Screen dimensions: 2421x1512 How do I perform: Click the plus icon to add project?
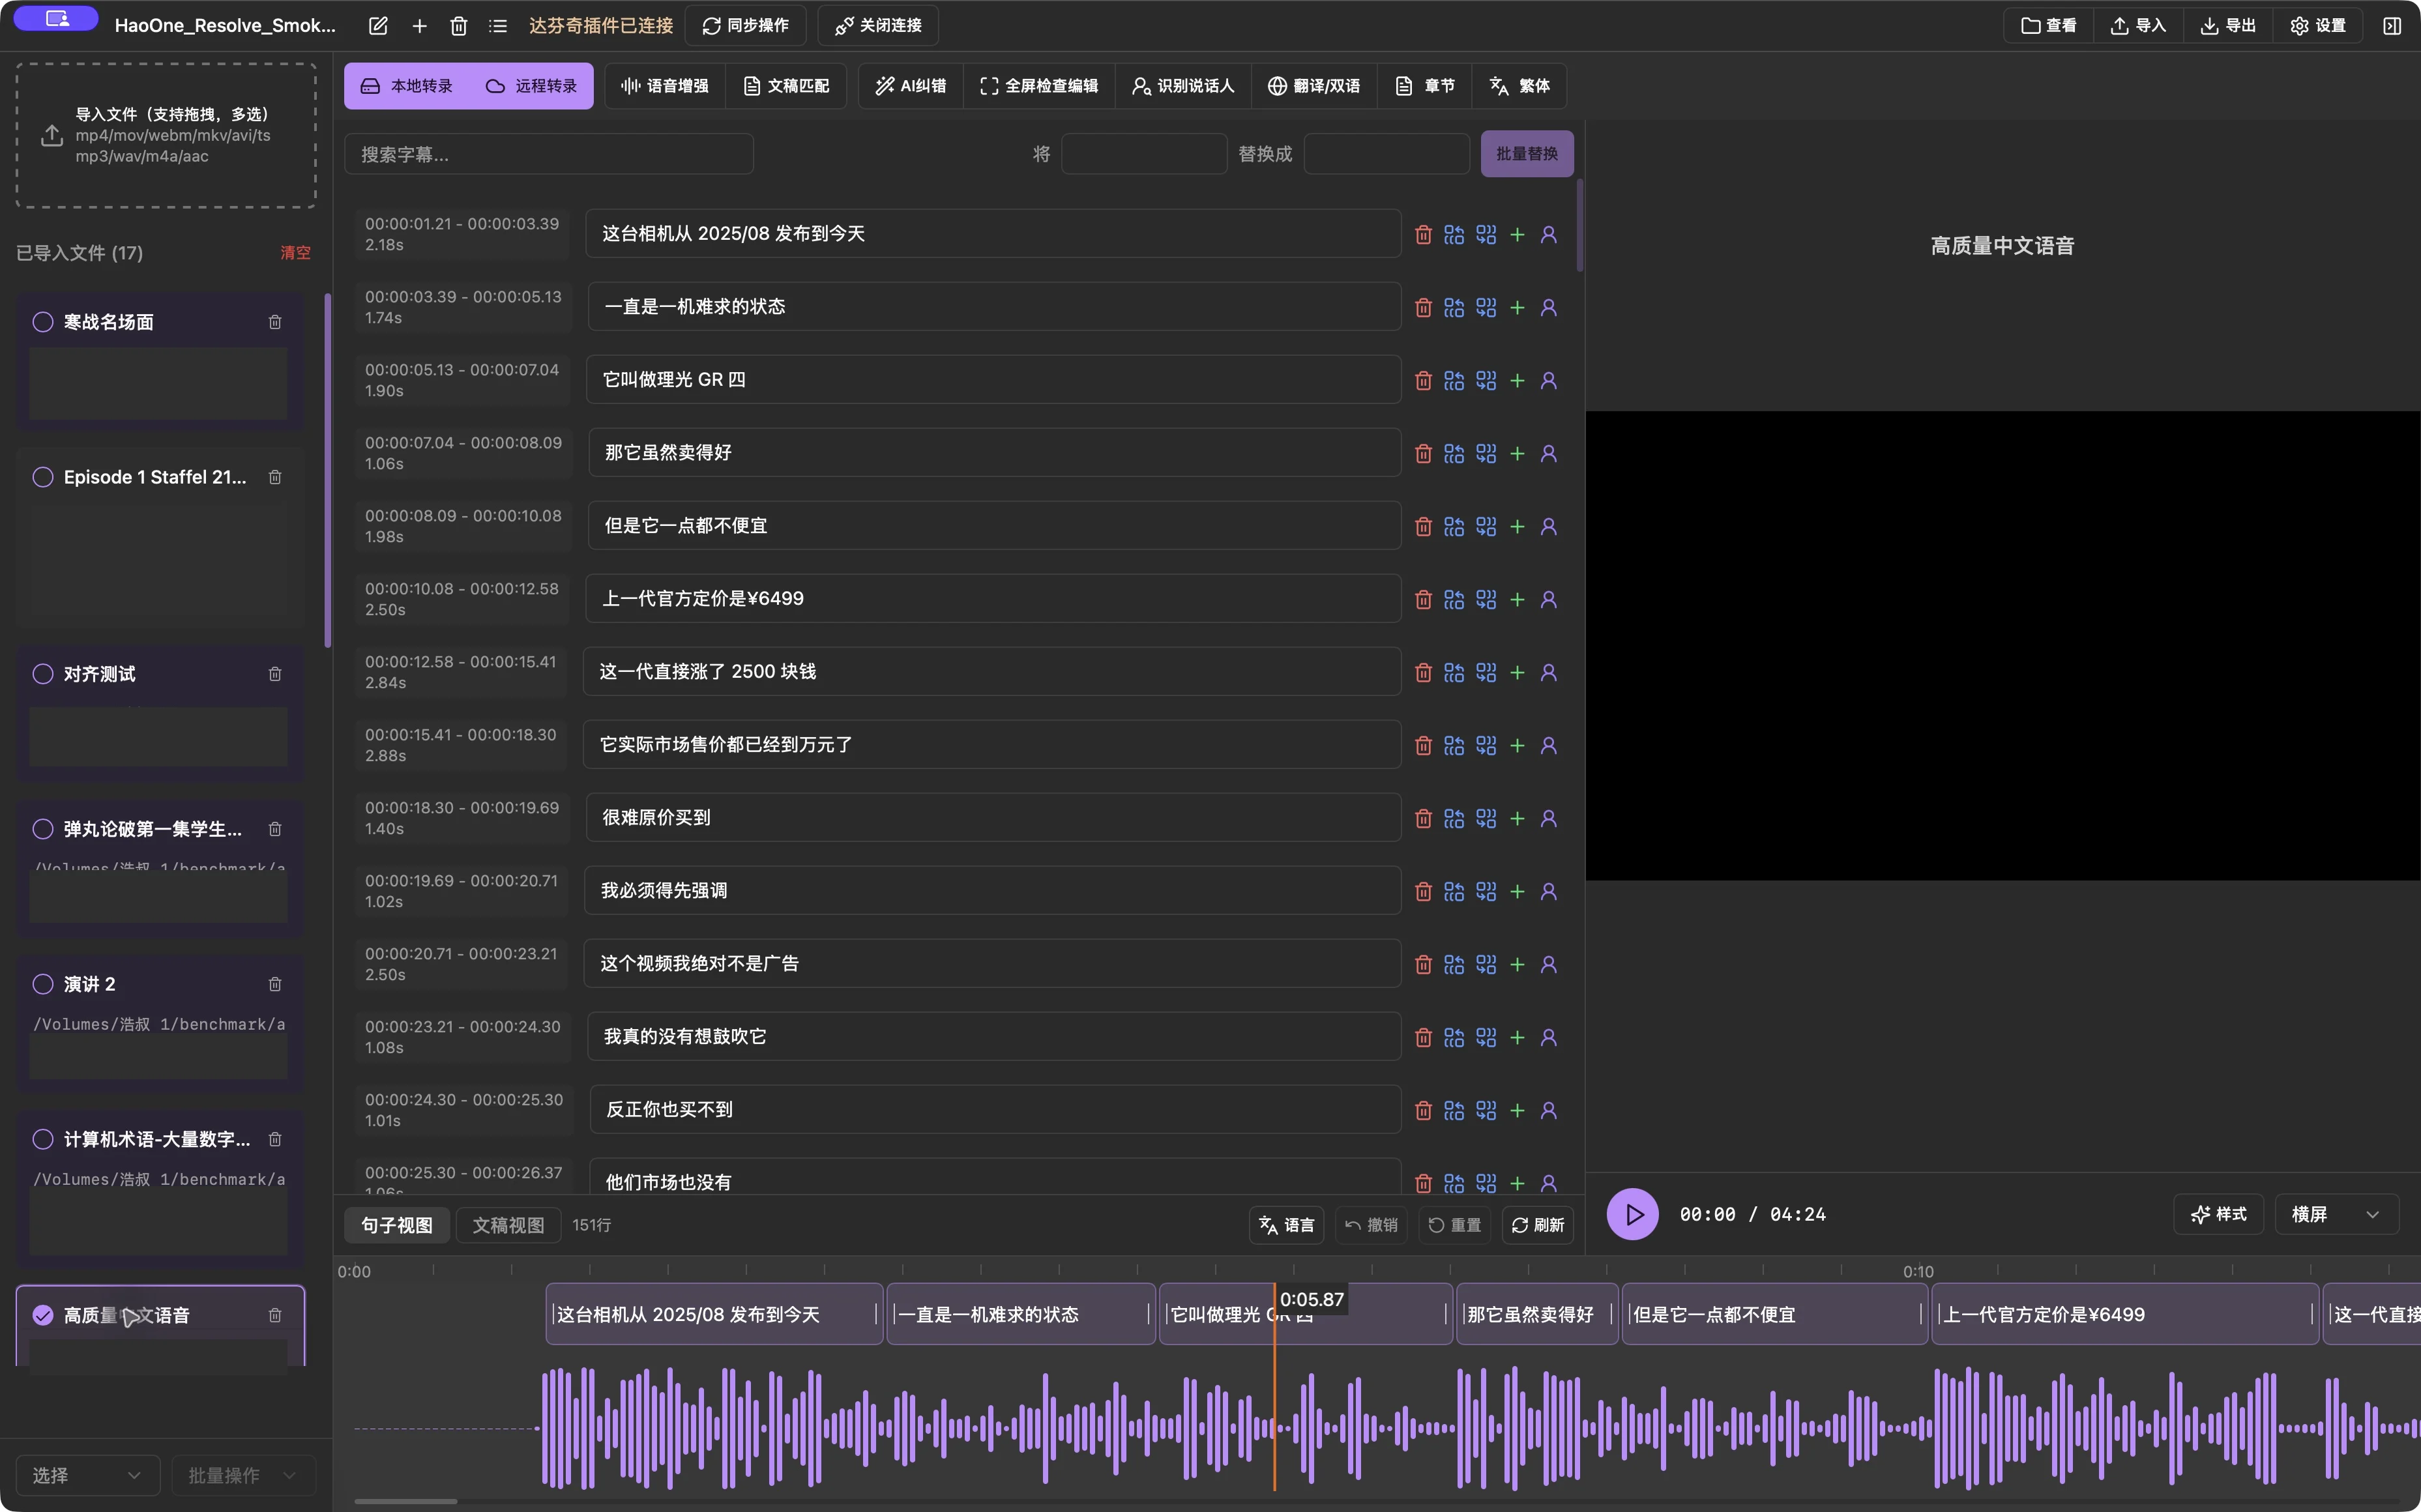coord(419,26)
